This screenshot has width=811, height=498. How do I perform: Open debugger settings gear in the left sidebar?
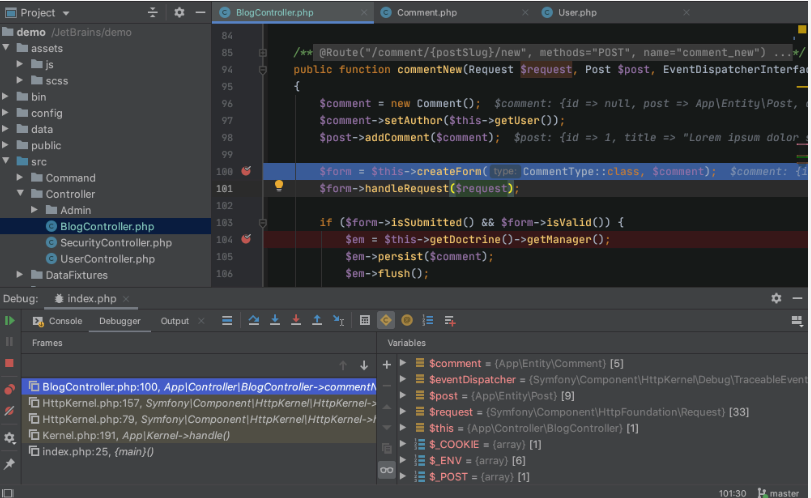point(9,438)
